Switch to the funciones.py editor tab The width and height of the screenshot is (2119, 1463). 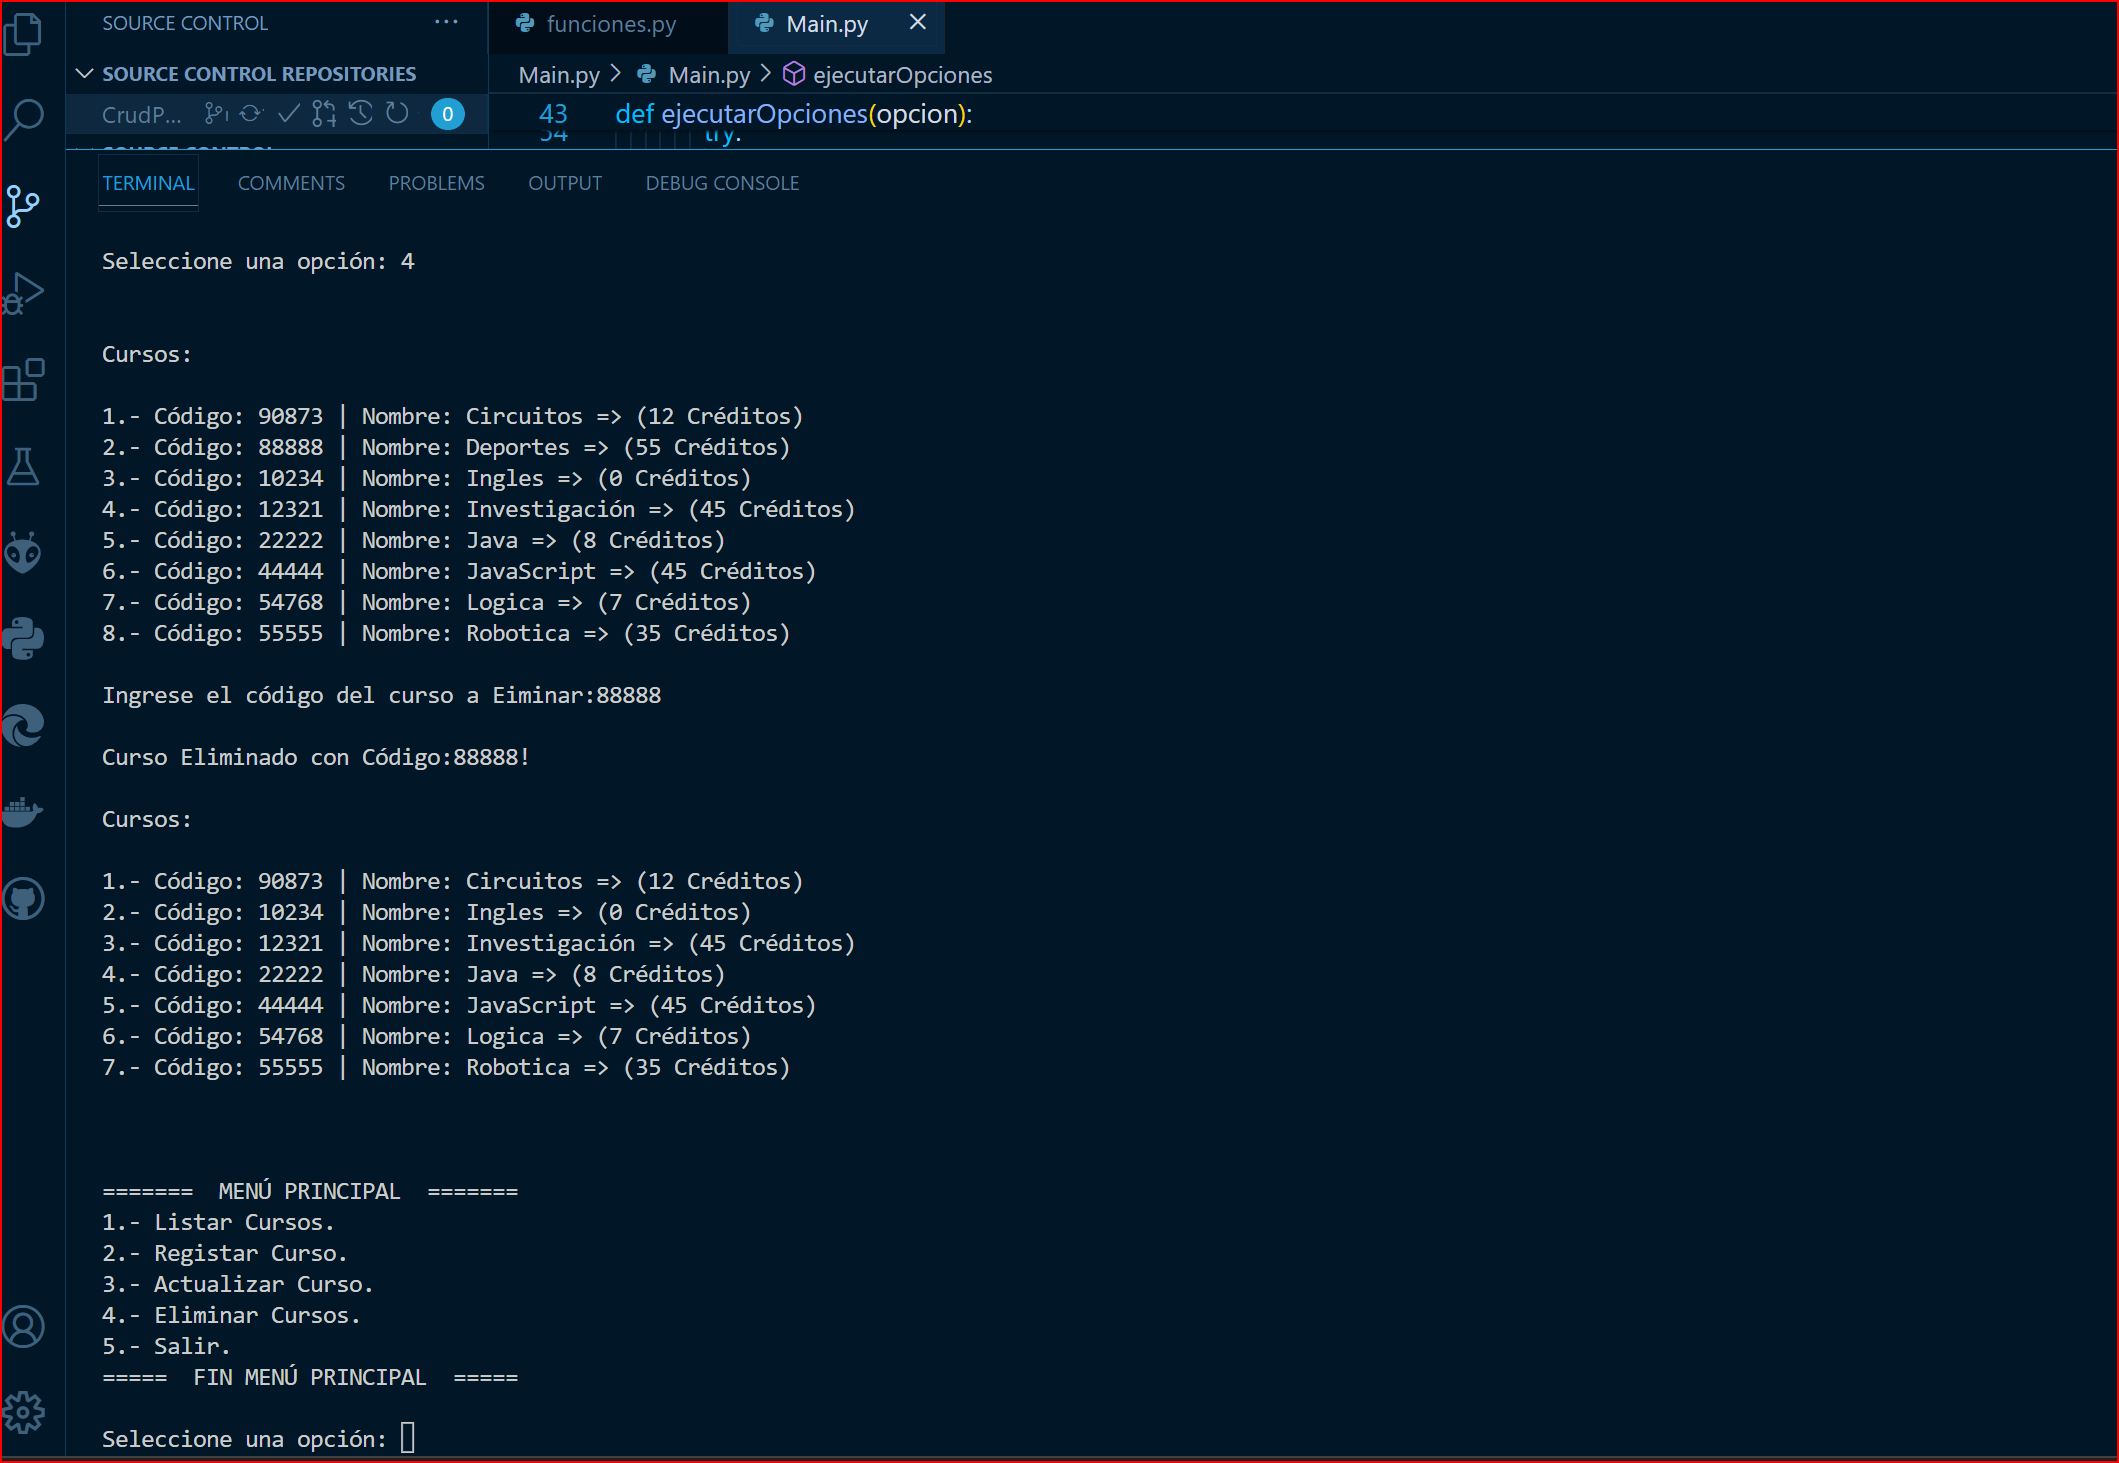pos(610,24)
